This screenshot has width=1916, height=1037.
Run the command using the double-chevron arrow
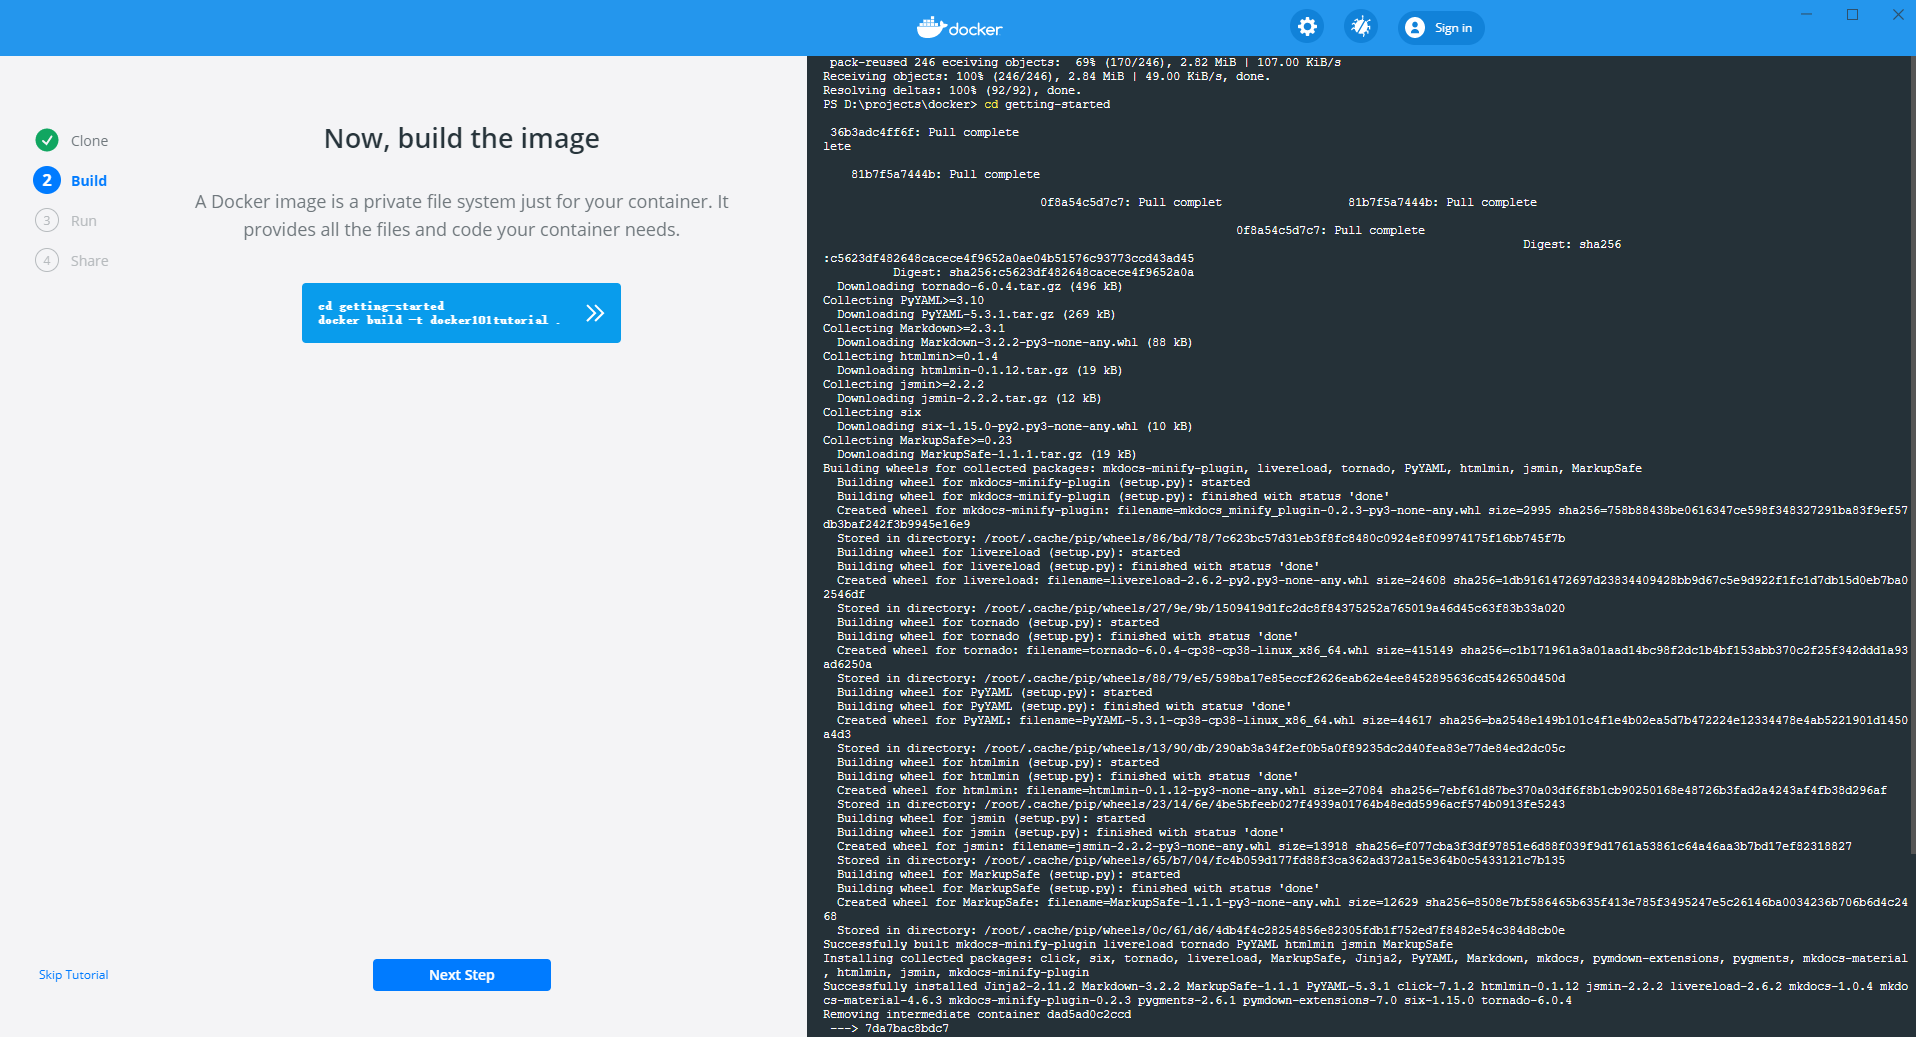(595, 313)
